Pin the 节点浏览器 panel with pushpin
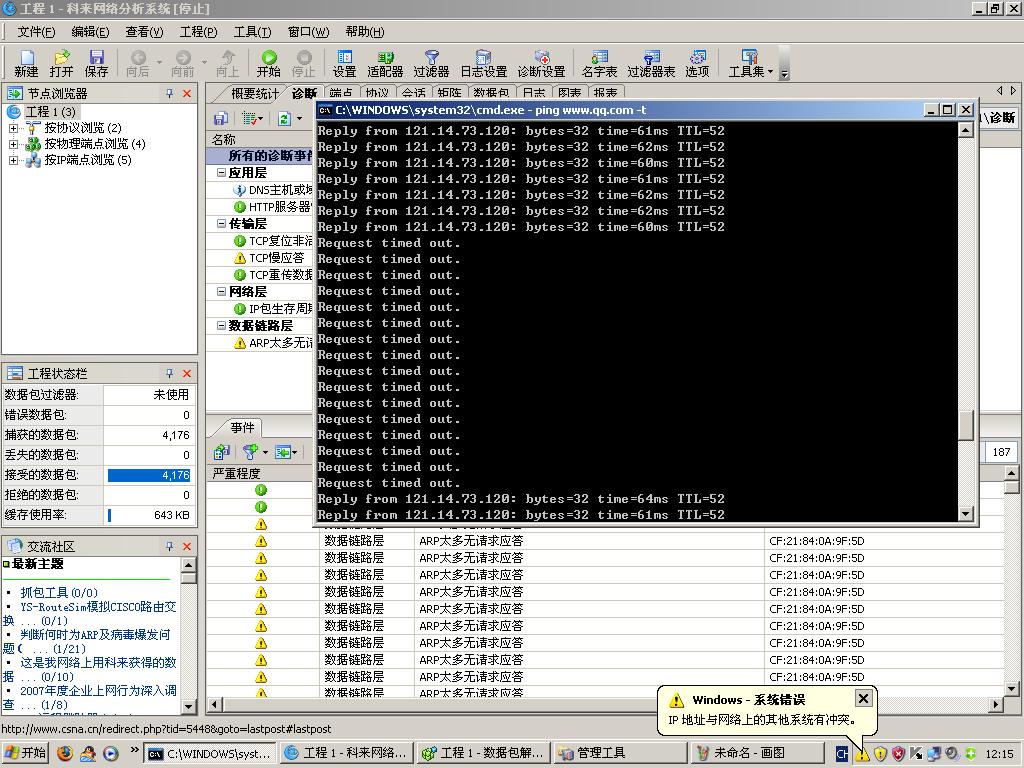 [169, 93]
